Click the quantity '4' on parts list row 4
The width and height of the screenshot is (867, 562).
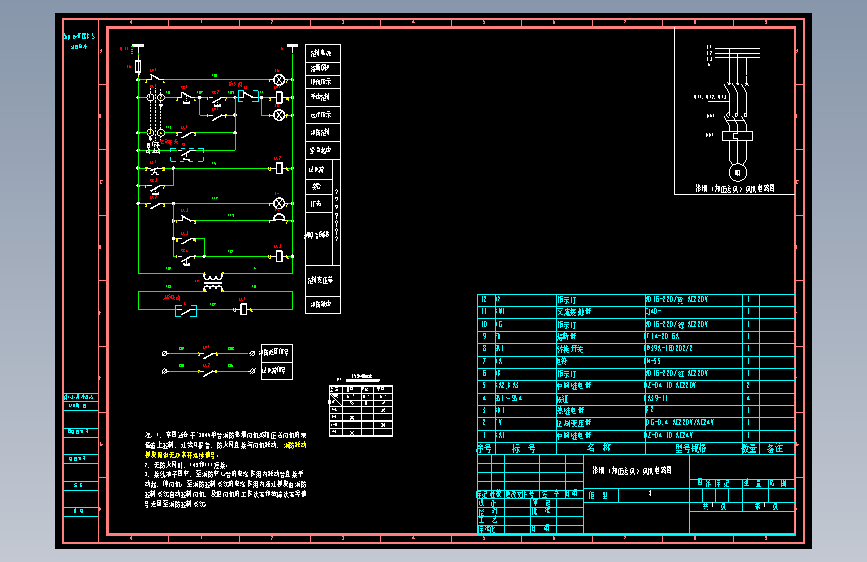[x=749, y=398]
